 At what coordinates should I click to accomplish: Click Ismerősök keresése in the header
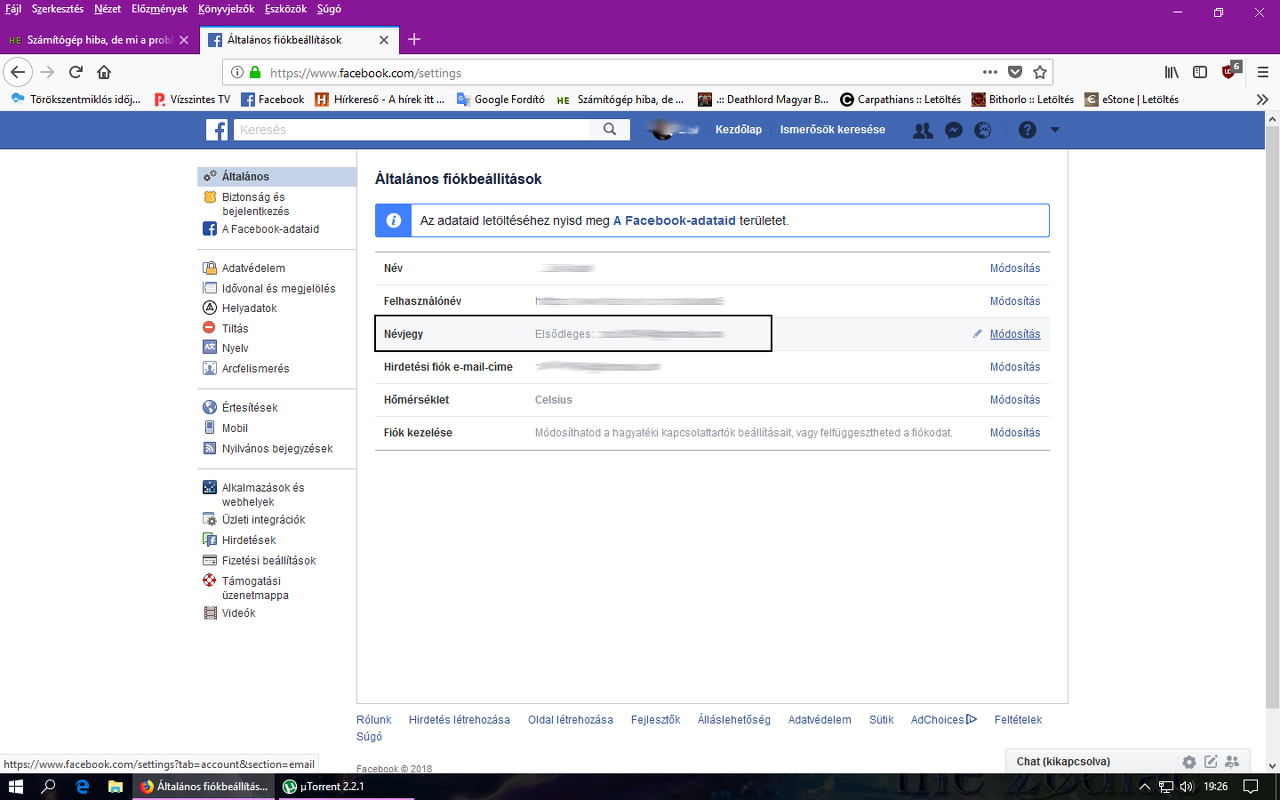(x=832, y=130)
